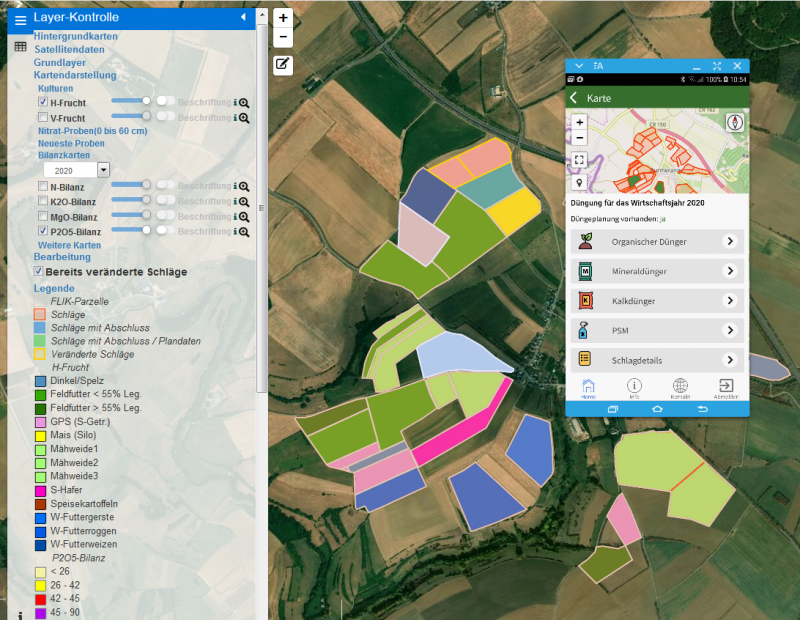
Task: Zoom in on the main satellite map
Action: point(283,19)
